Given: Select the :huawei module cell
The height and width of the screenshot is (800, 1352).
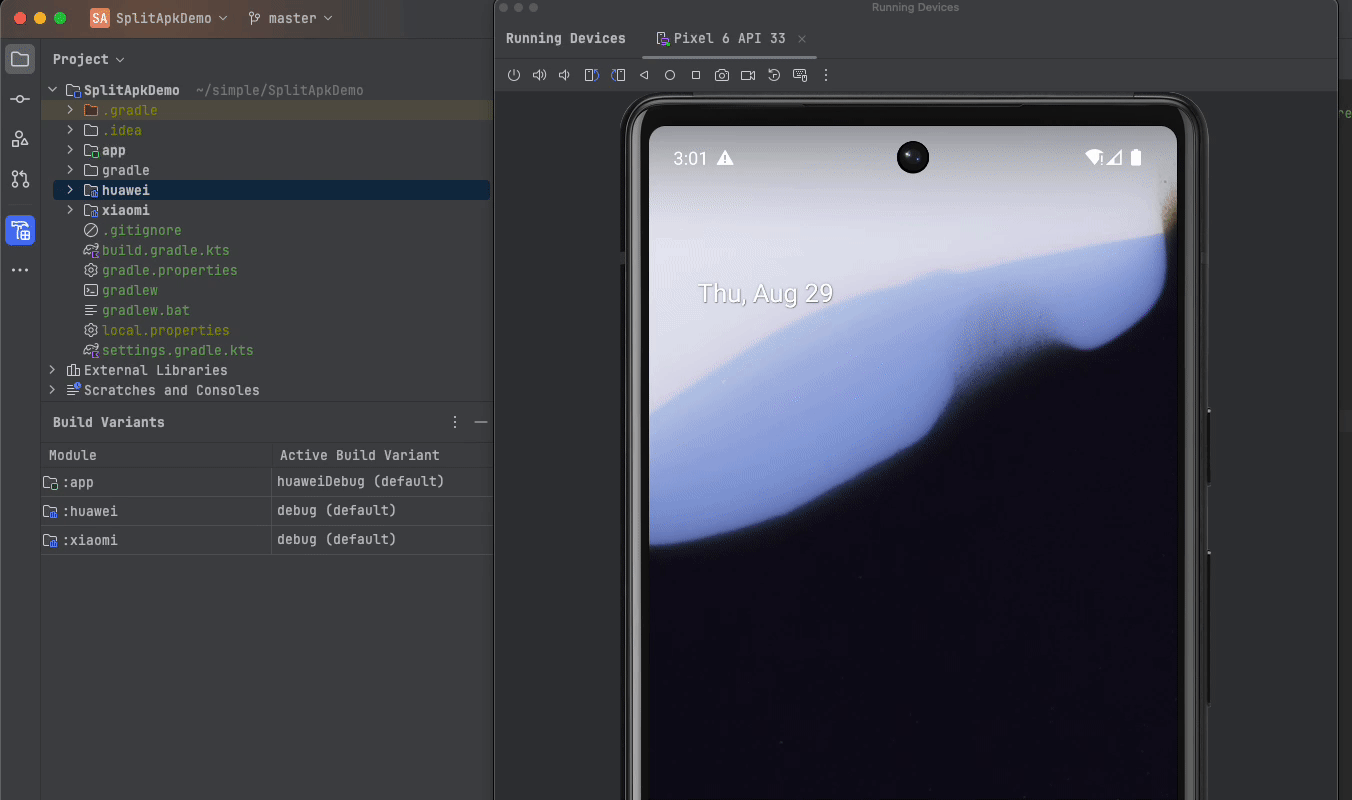Looking at the screenshot, I should pos(156,511).
